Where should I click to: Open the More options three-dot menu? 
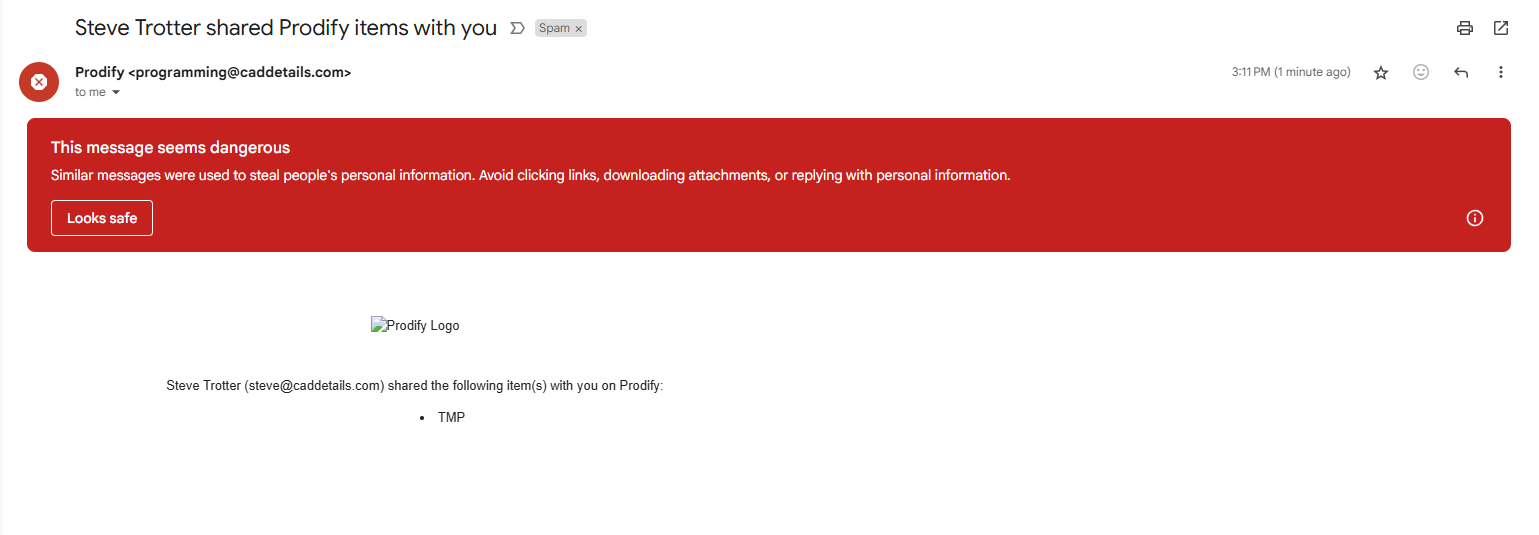tap(1500, 72)
